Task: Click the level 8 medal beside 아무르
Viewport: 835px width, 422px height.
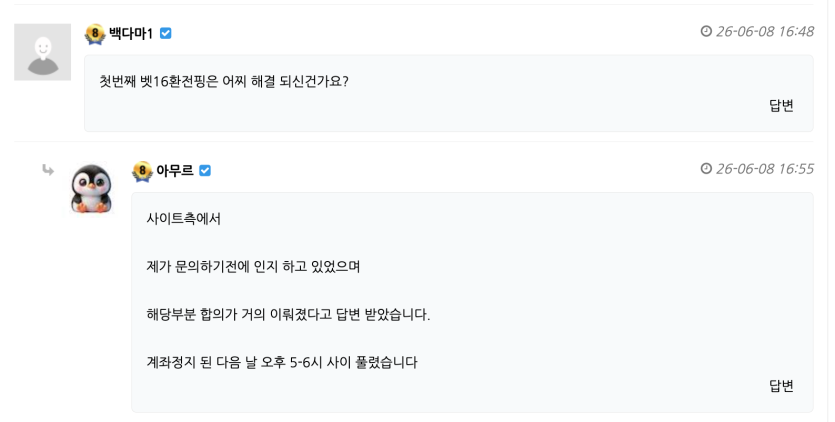Action: 142,172
